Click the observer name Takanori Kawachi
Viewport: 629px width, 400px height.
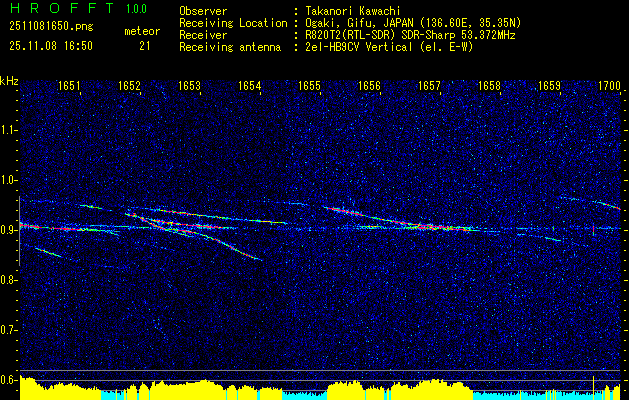[352, 11]
